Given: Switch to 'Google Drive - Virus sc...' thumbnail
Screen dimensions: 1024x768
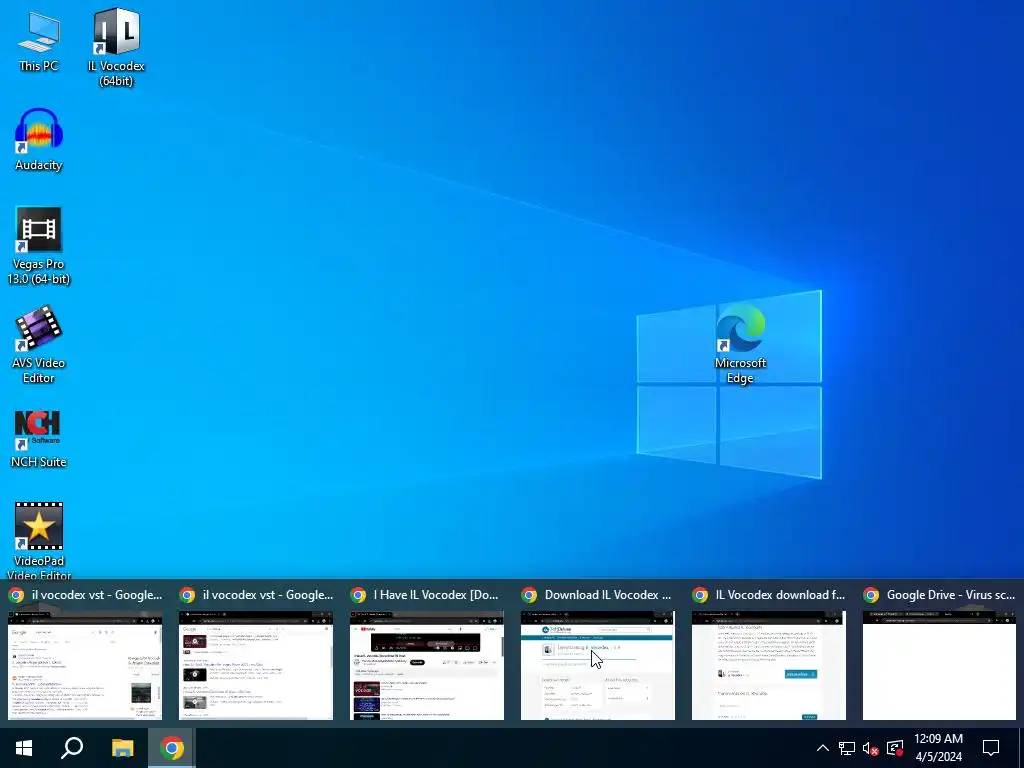Looking at the screenshot, I should (940, 665).
